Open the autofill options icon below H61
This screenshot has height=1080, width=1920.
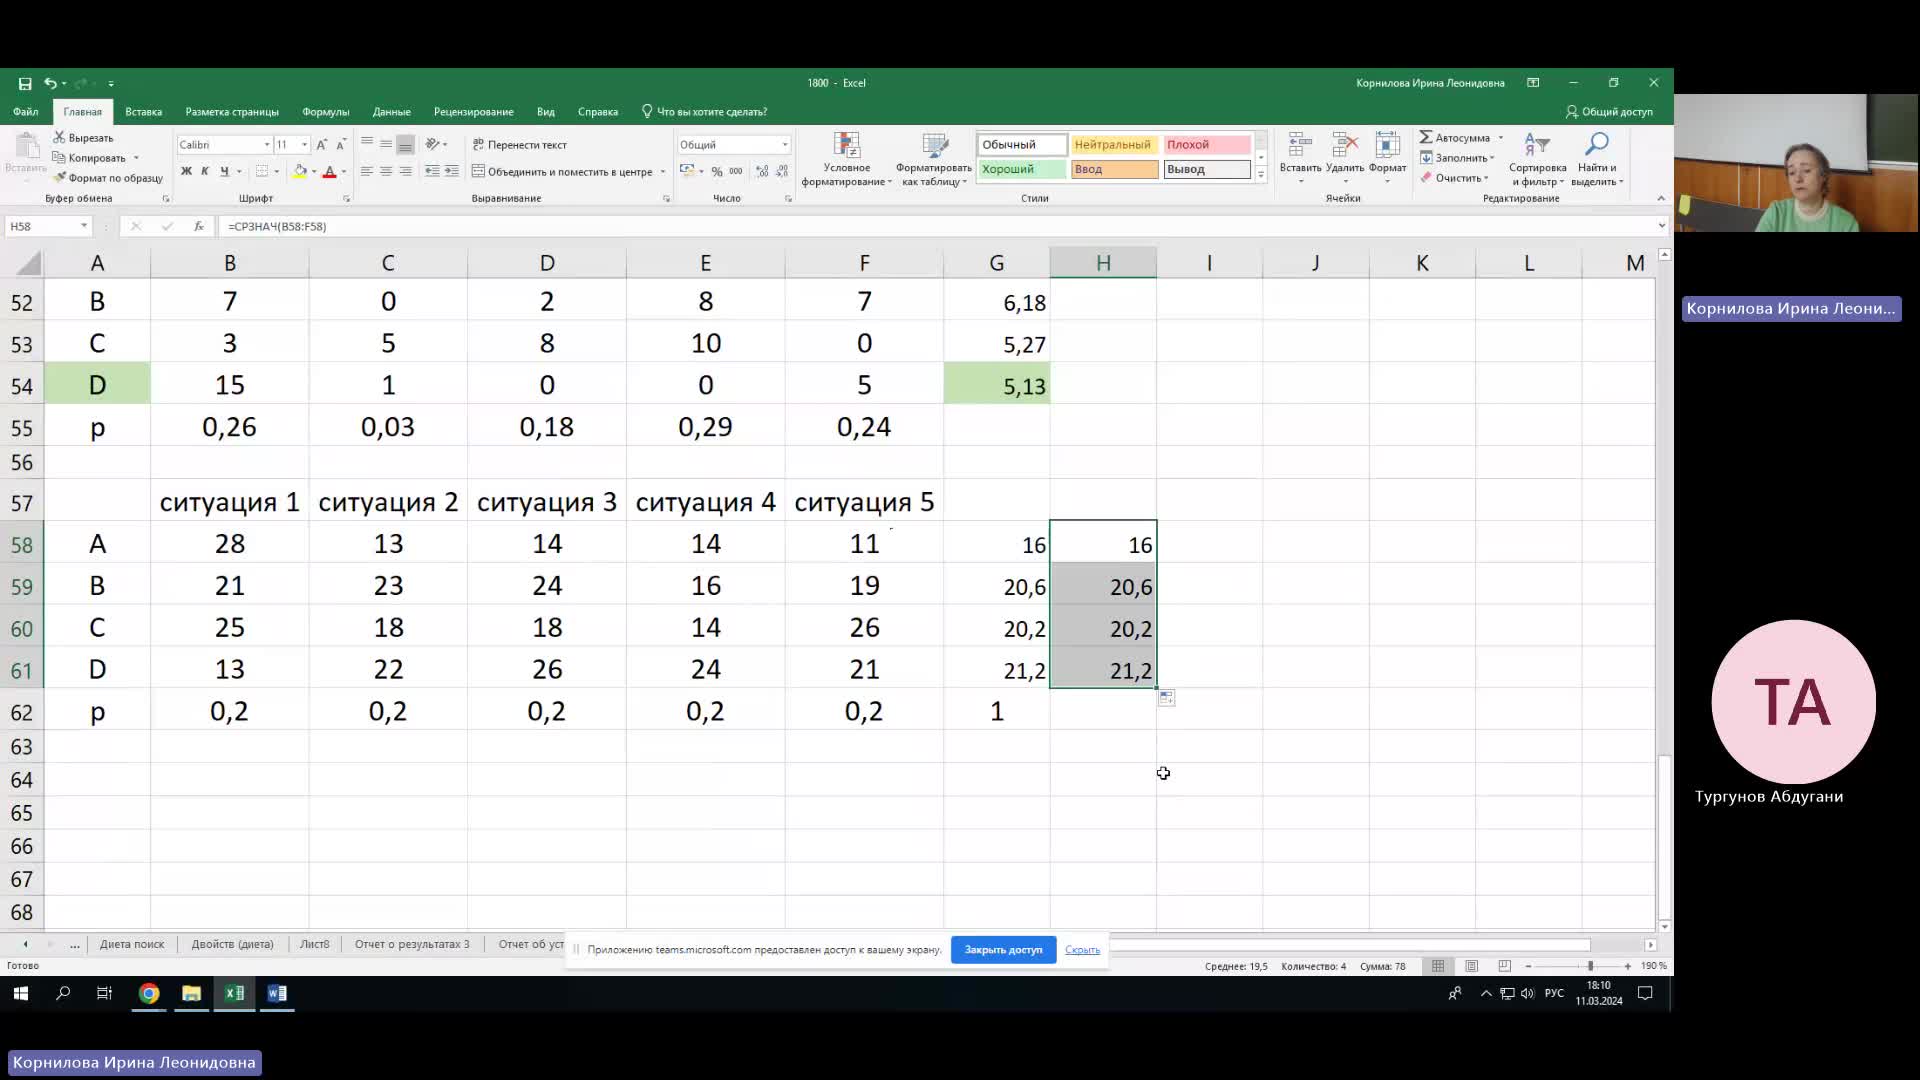tap(1167, 698)
